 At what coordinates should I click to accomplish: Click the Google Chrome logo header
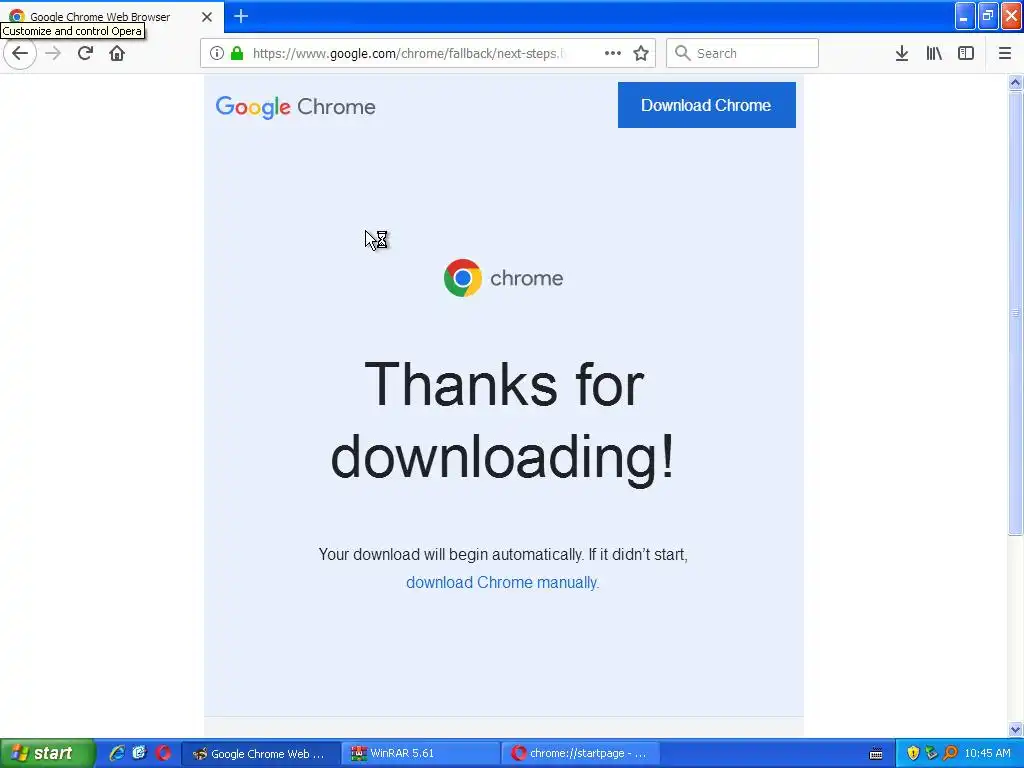[295, 106]
